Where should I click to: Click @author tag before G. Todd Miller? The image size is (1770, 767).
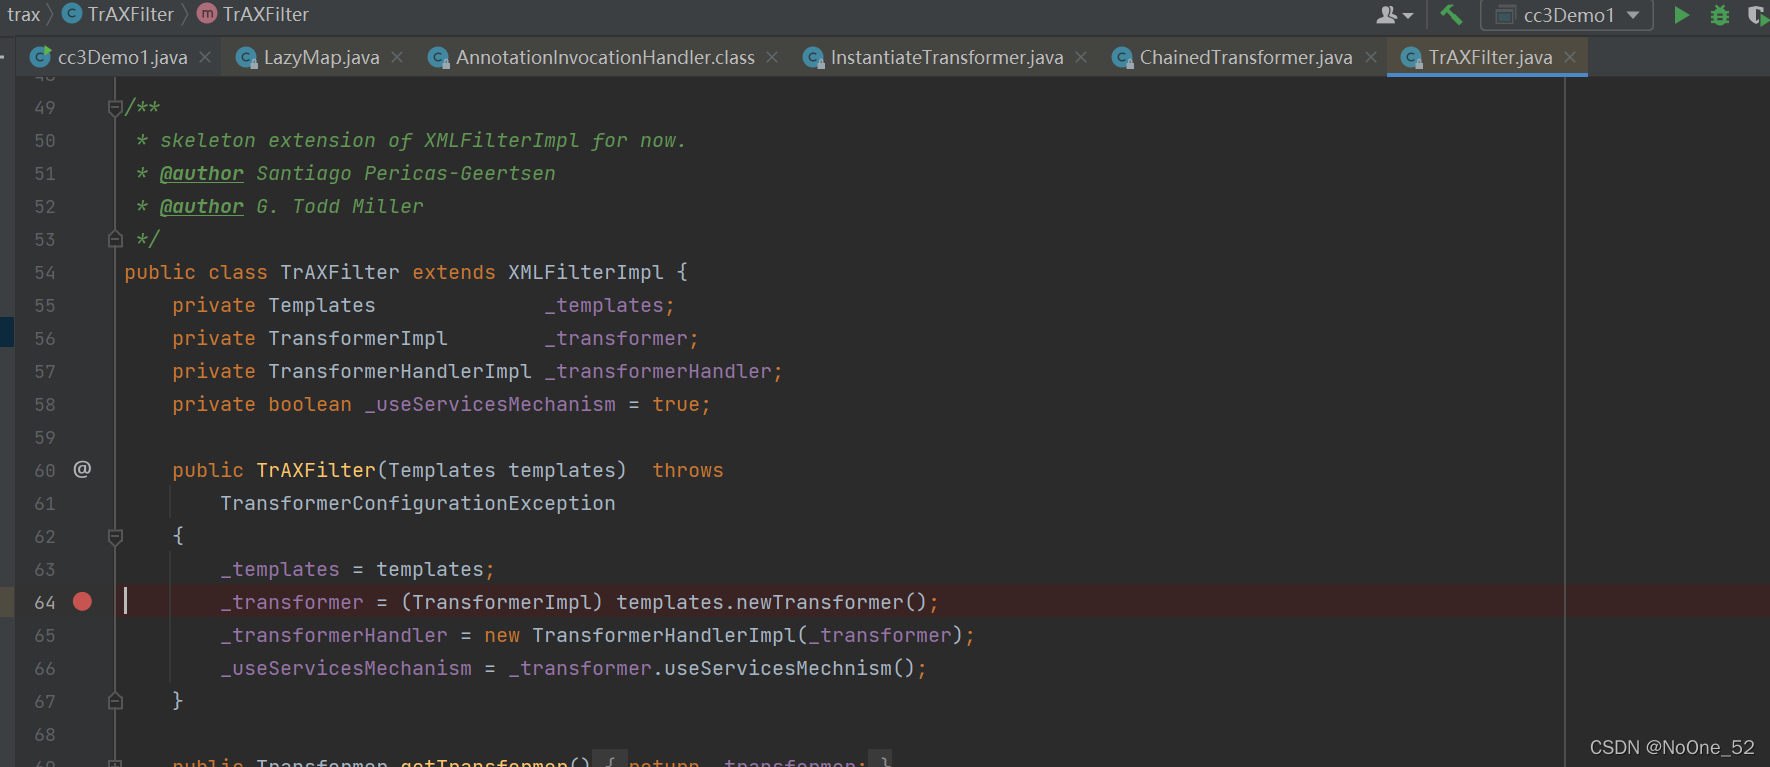[x=202, y=206]
